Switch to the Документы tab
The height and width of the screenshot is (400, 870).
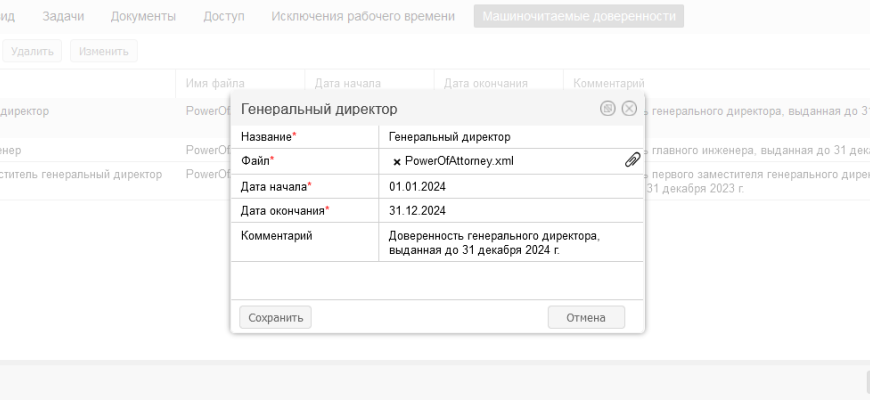pos(143,16)
